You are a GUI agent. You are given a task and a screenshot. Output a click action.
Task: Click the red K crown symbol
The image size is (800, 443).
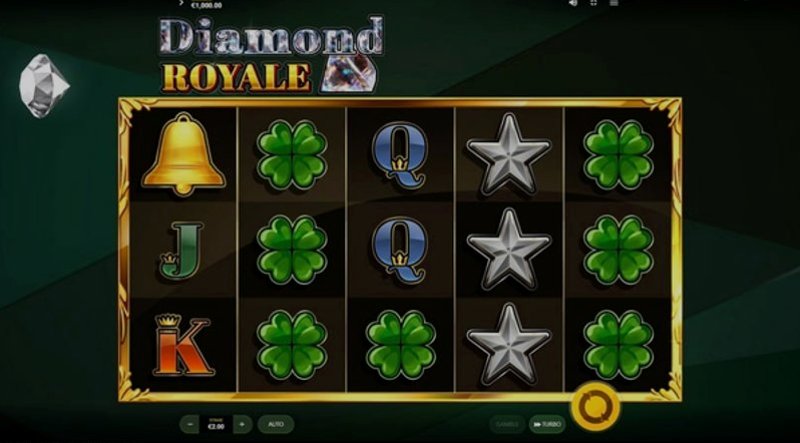coord(183,344)
